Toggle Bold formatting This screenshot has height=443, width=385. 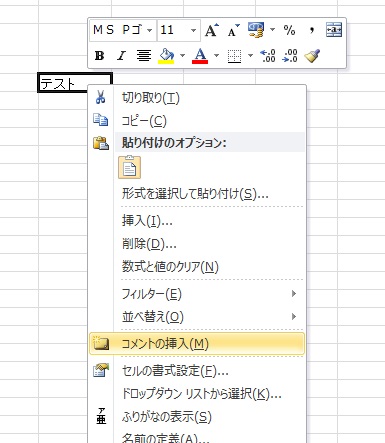coord(99,56)
